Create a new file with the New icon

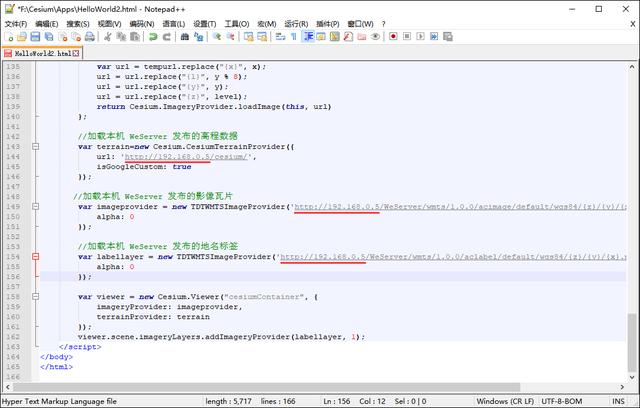tap(9, 37)
